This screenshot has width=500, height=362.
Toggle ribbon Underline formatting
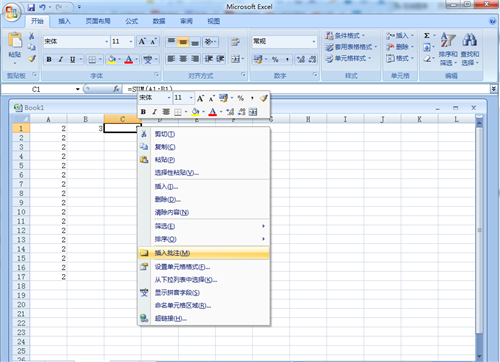72,60
